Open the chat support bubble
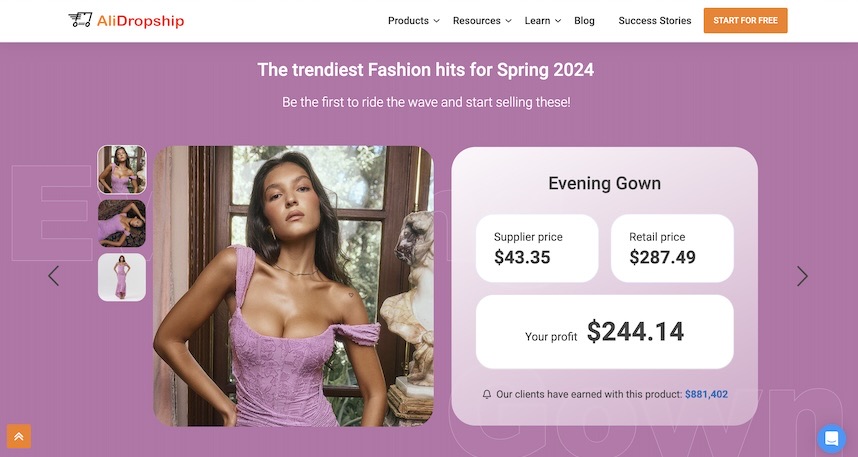858x457 pixels. [831, 438]
